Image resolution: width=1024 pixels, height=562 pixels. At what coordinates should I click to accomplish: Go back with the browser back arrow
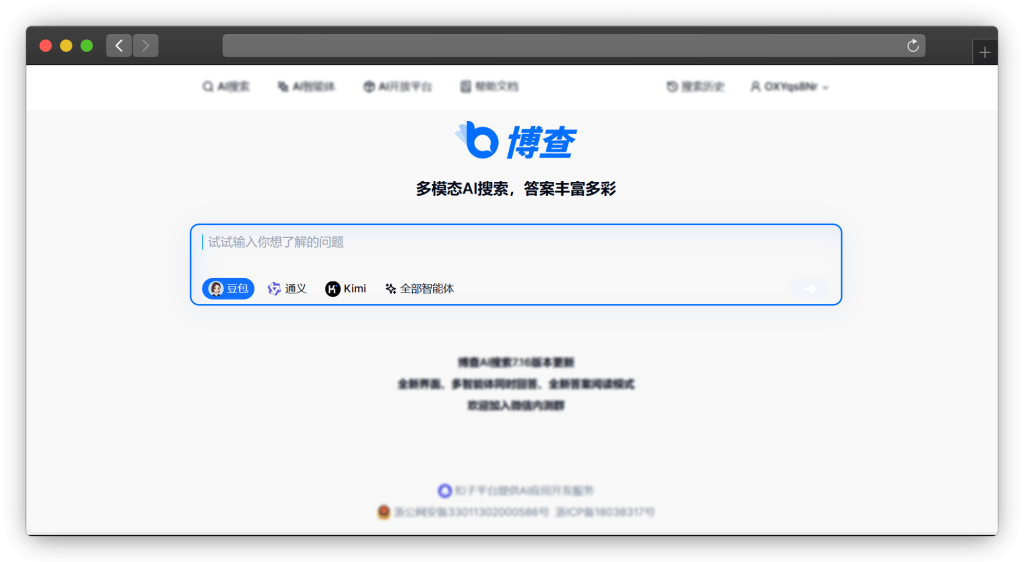pos(119,46)
